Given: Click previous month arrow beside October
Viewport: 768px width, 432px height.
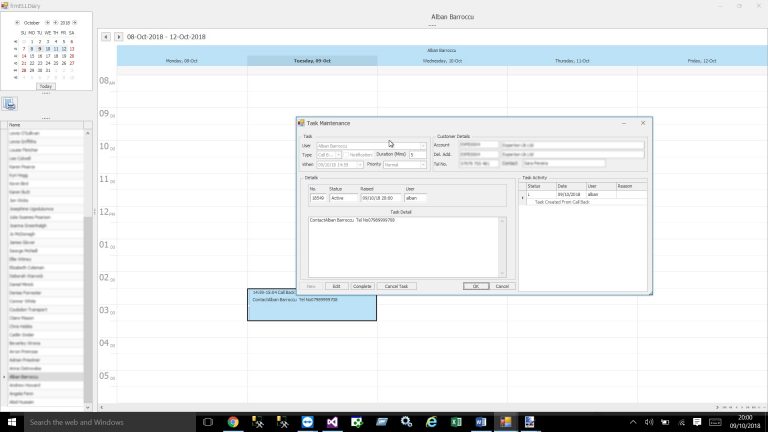Looking at the screenshot, I should click(x=15, y=20).
